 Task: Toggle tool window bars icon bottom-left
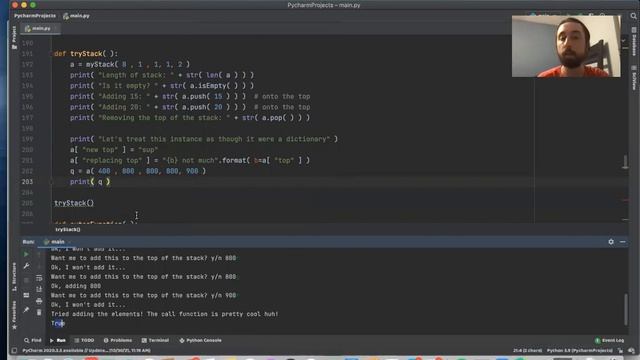pos(14,350)
